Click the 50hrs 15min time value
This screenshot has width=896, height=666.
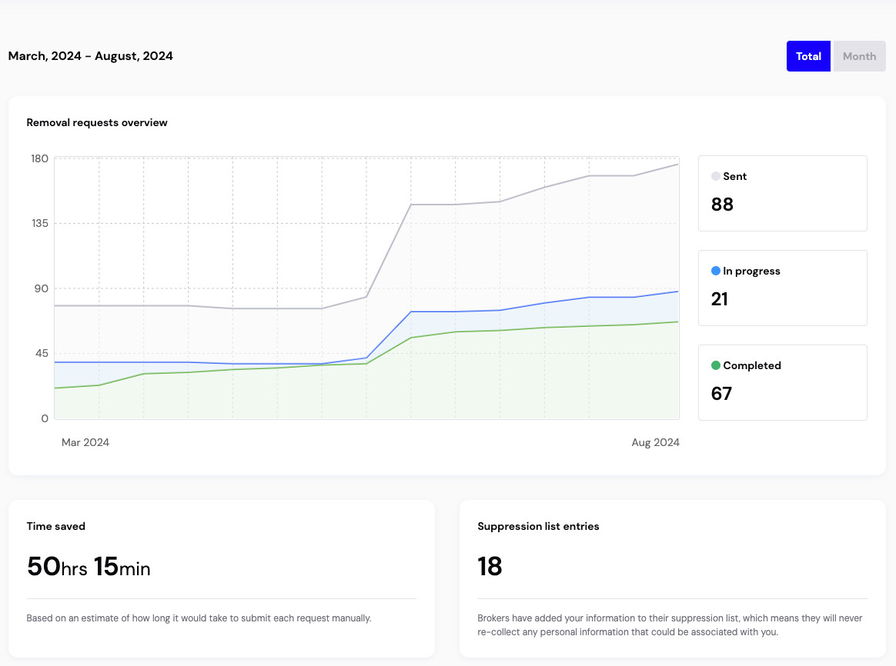click(89, 567)
